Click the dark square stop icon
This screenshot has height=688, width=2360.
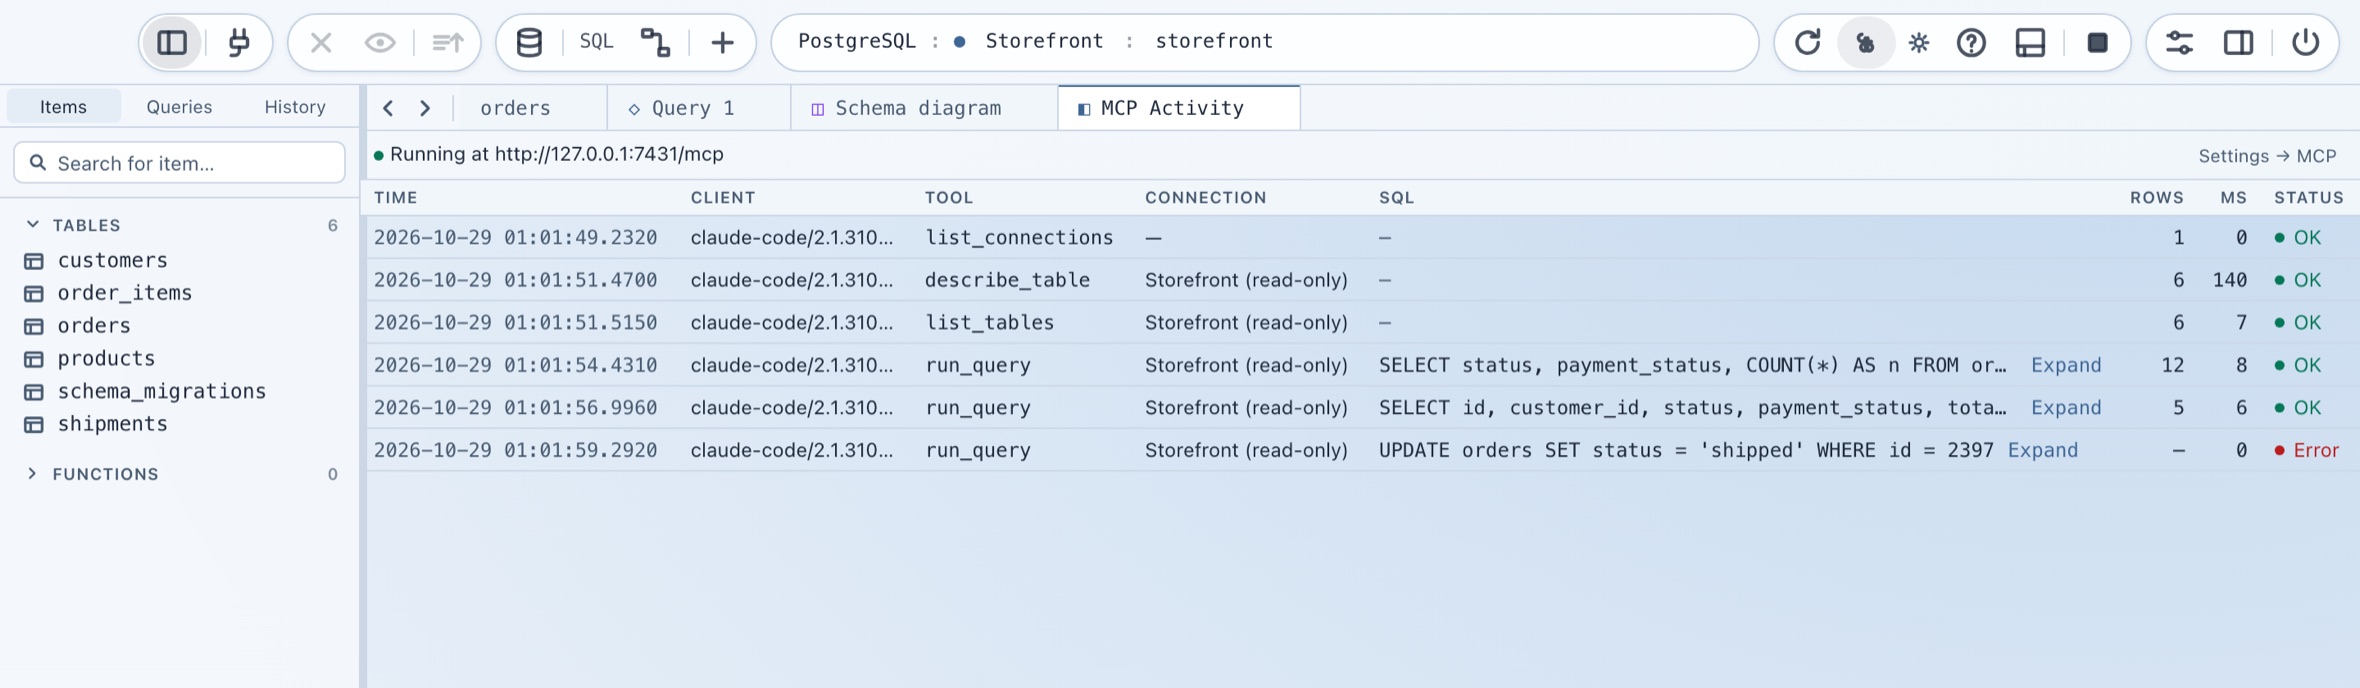(2097, 42)
